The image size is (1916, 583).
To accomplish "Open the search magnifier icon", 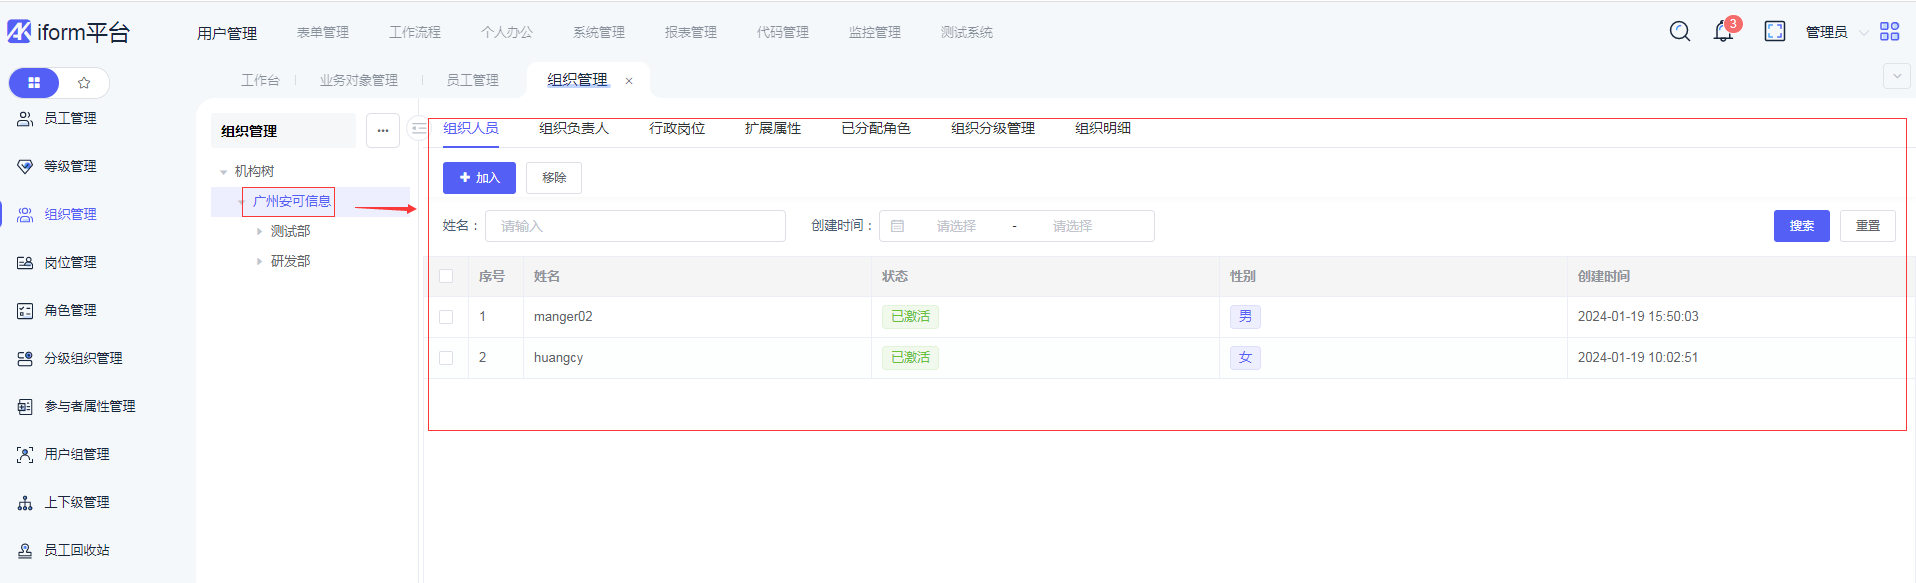I will click(1680, 32).
